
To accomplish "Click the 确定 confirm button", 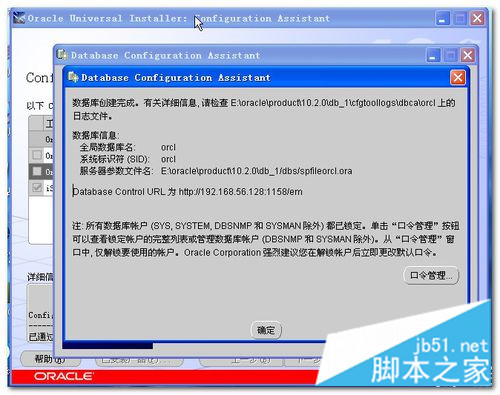I will coord(266,330).
